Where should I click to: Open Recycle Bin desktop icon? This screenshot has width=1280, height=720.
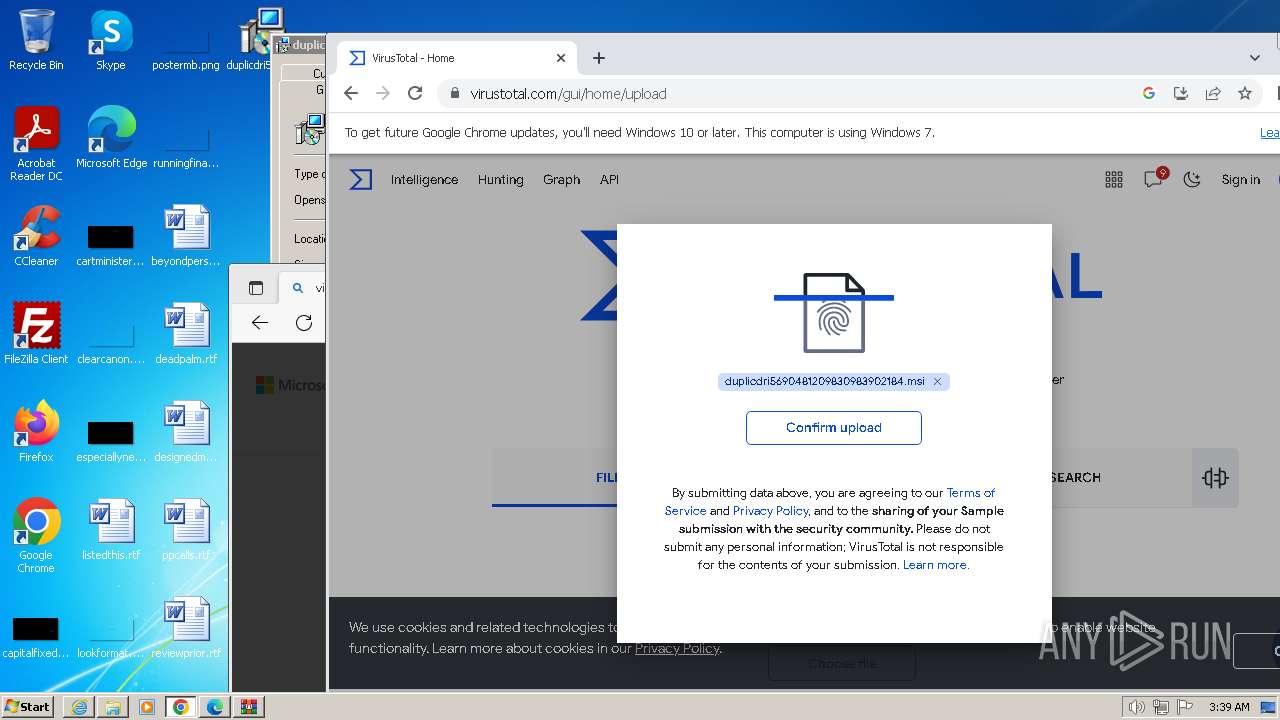[x=36, y=40]
